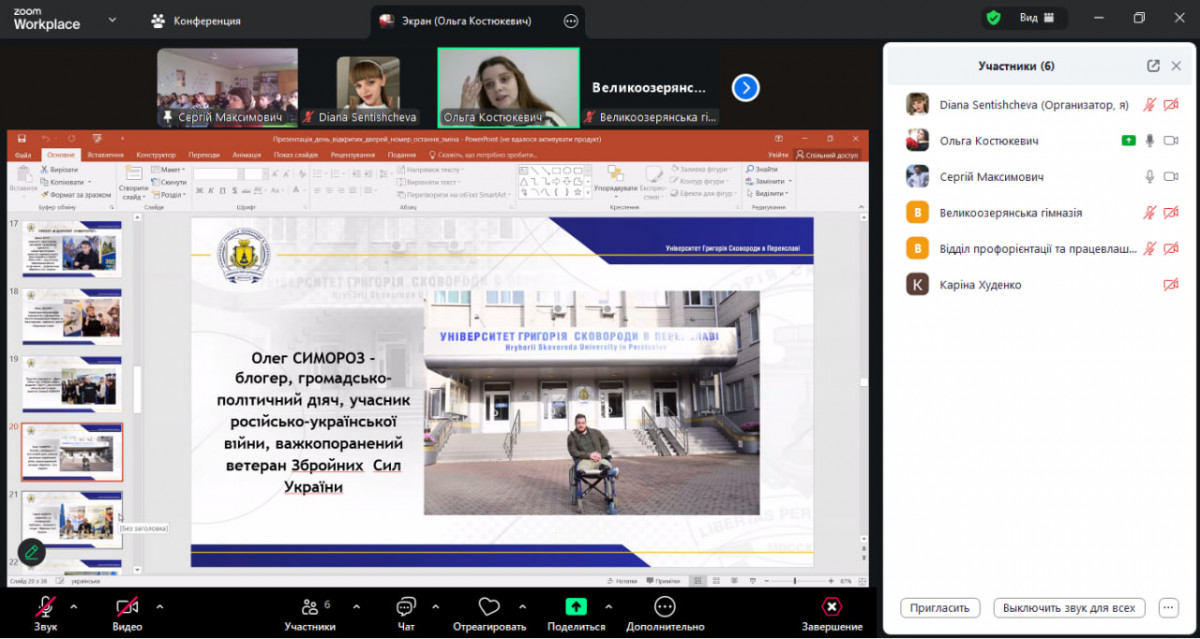Click the green Share screen icon
The image size is (1200, 639).
(576, 607)
